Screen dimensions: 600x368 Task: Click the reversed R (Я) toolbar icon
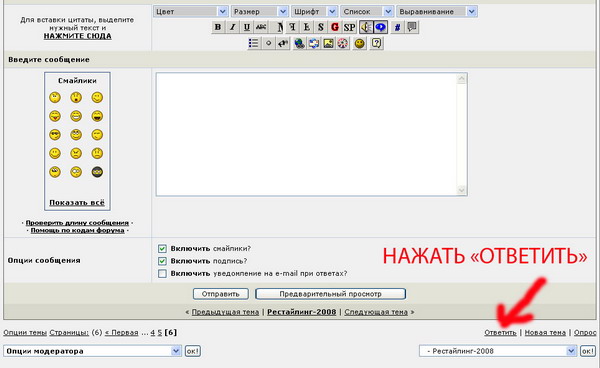(292, 27)
